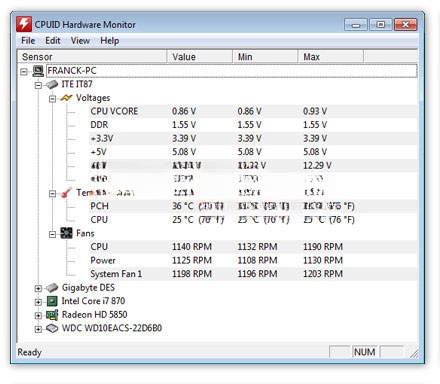Viewport: 440px width, 384px height.
Task: Click the NUM status bar indicator
Action: click(365, 352)
